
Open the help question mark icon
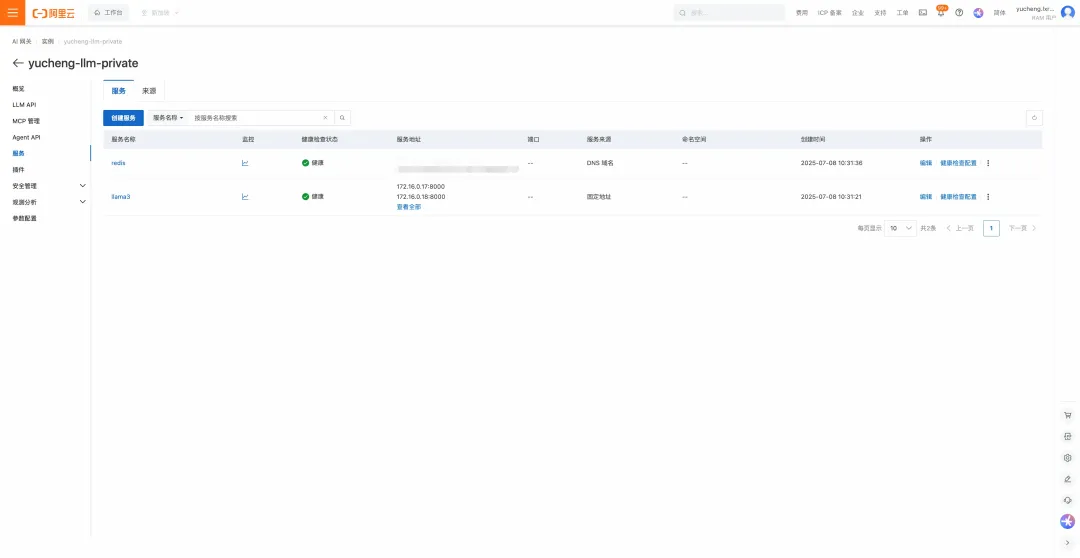point(959,13)
